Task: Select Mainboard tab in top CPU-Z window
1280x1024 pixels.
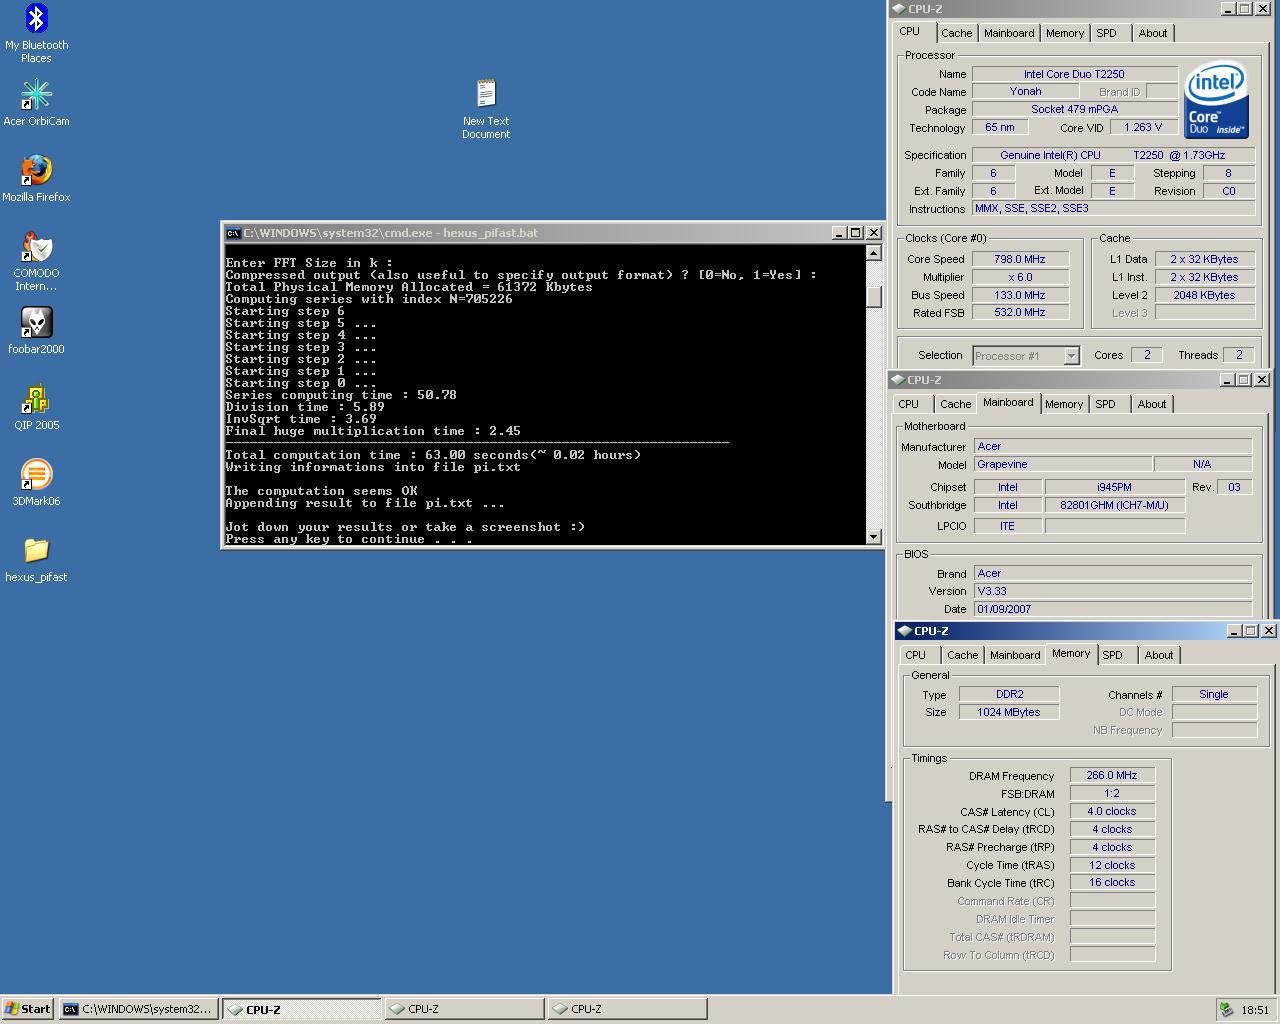Action: (1009, 33)
